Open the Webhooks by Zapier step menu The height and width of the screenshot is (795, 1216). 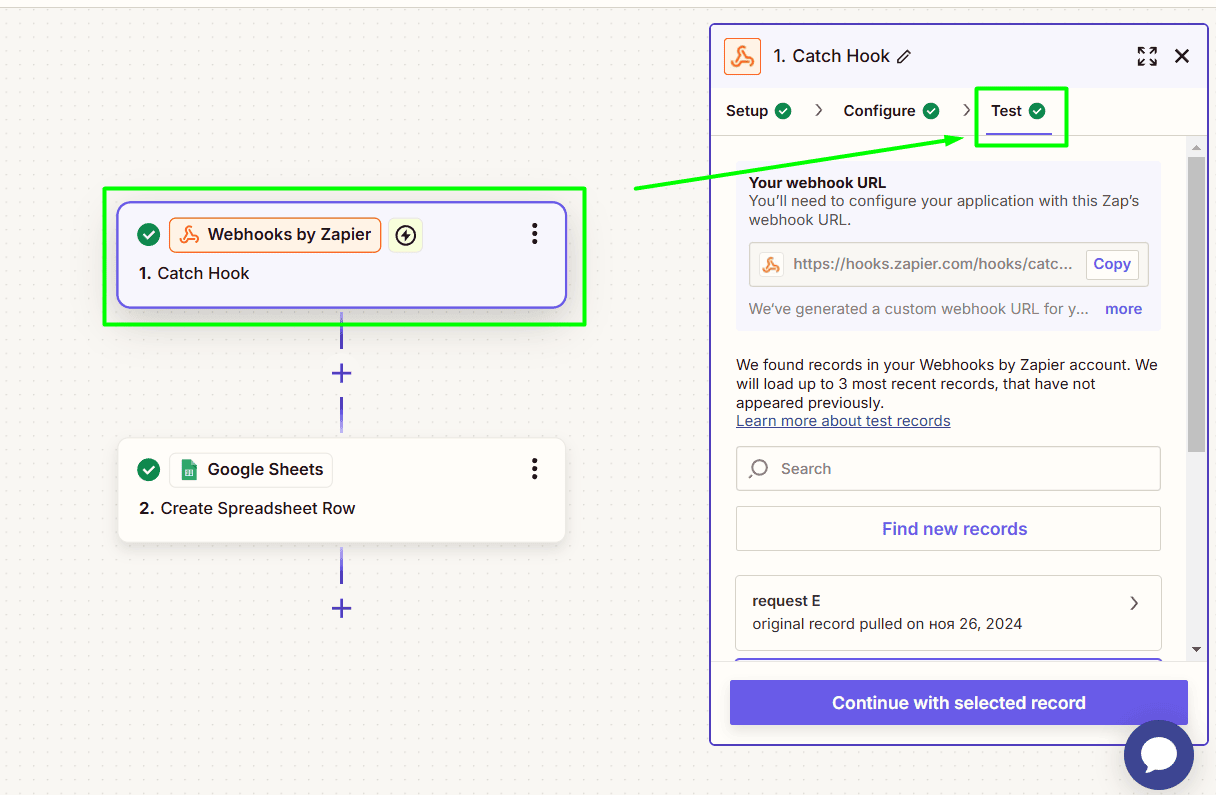(x=535, y=234)
